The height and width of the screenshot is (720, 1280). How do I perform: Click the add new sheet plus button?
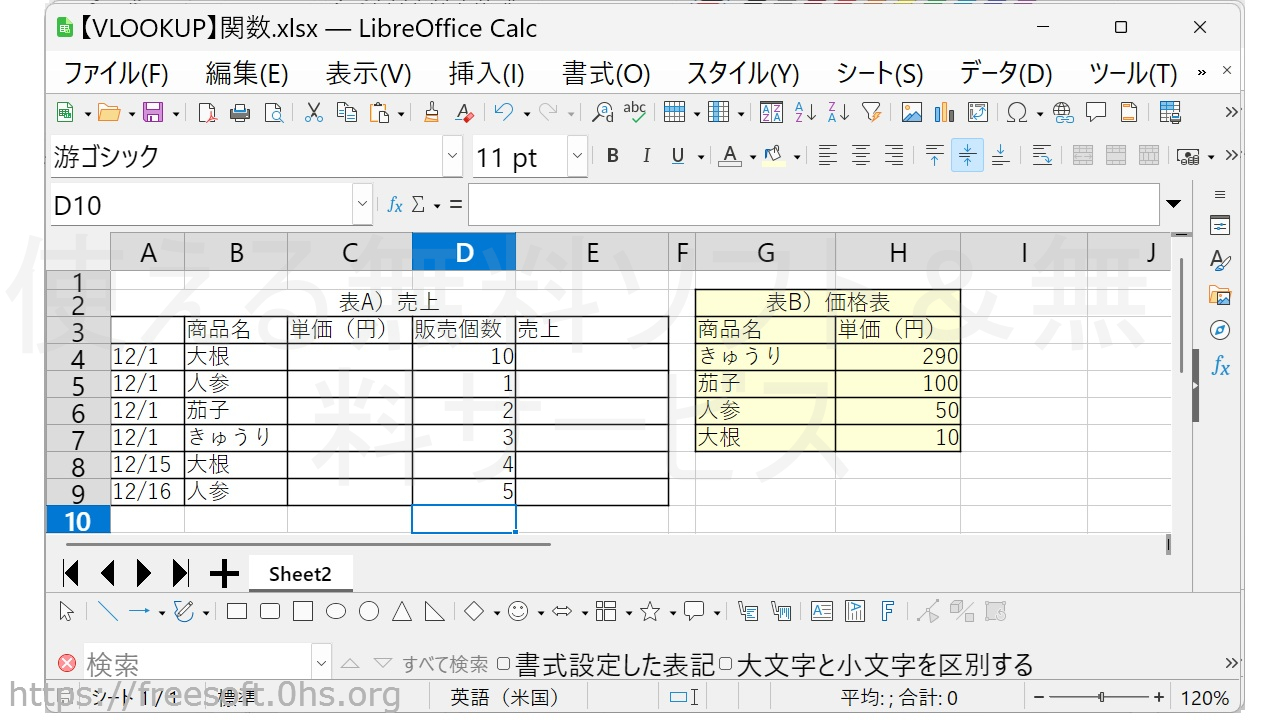(224, 574)
